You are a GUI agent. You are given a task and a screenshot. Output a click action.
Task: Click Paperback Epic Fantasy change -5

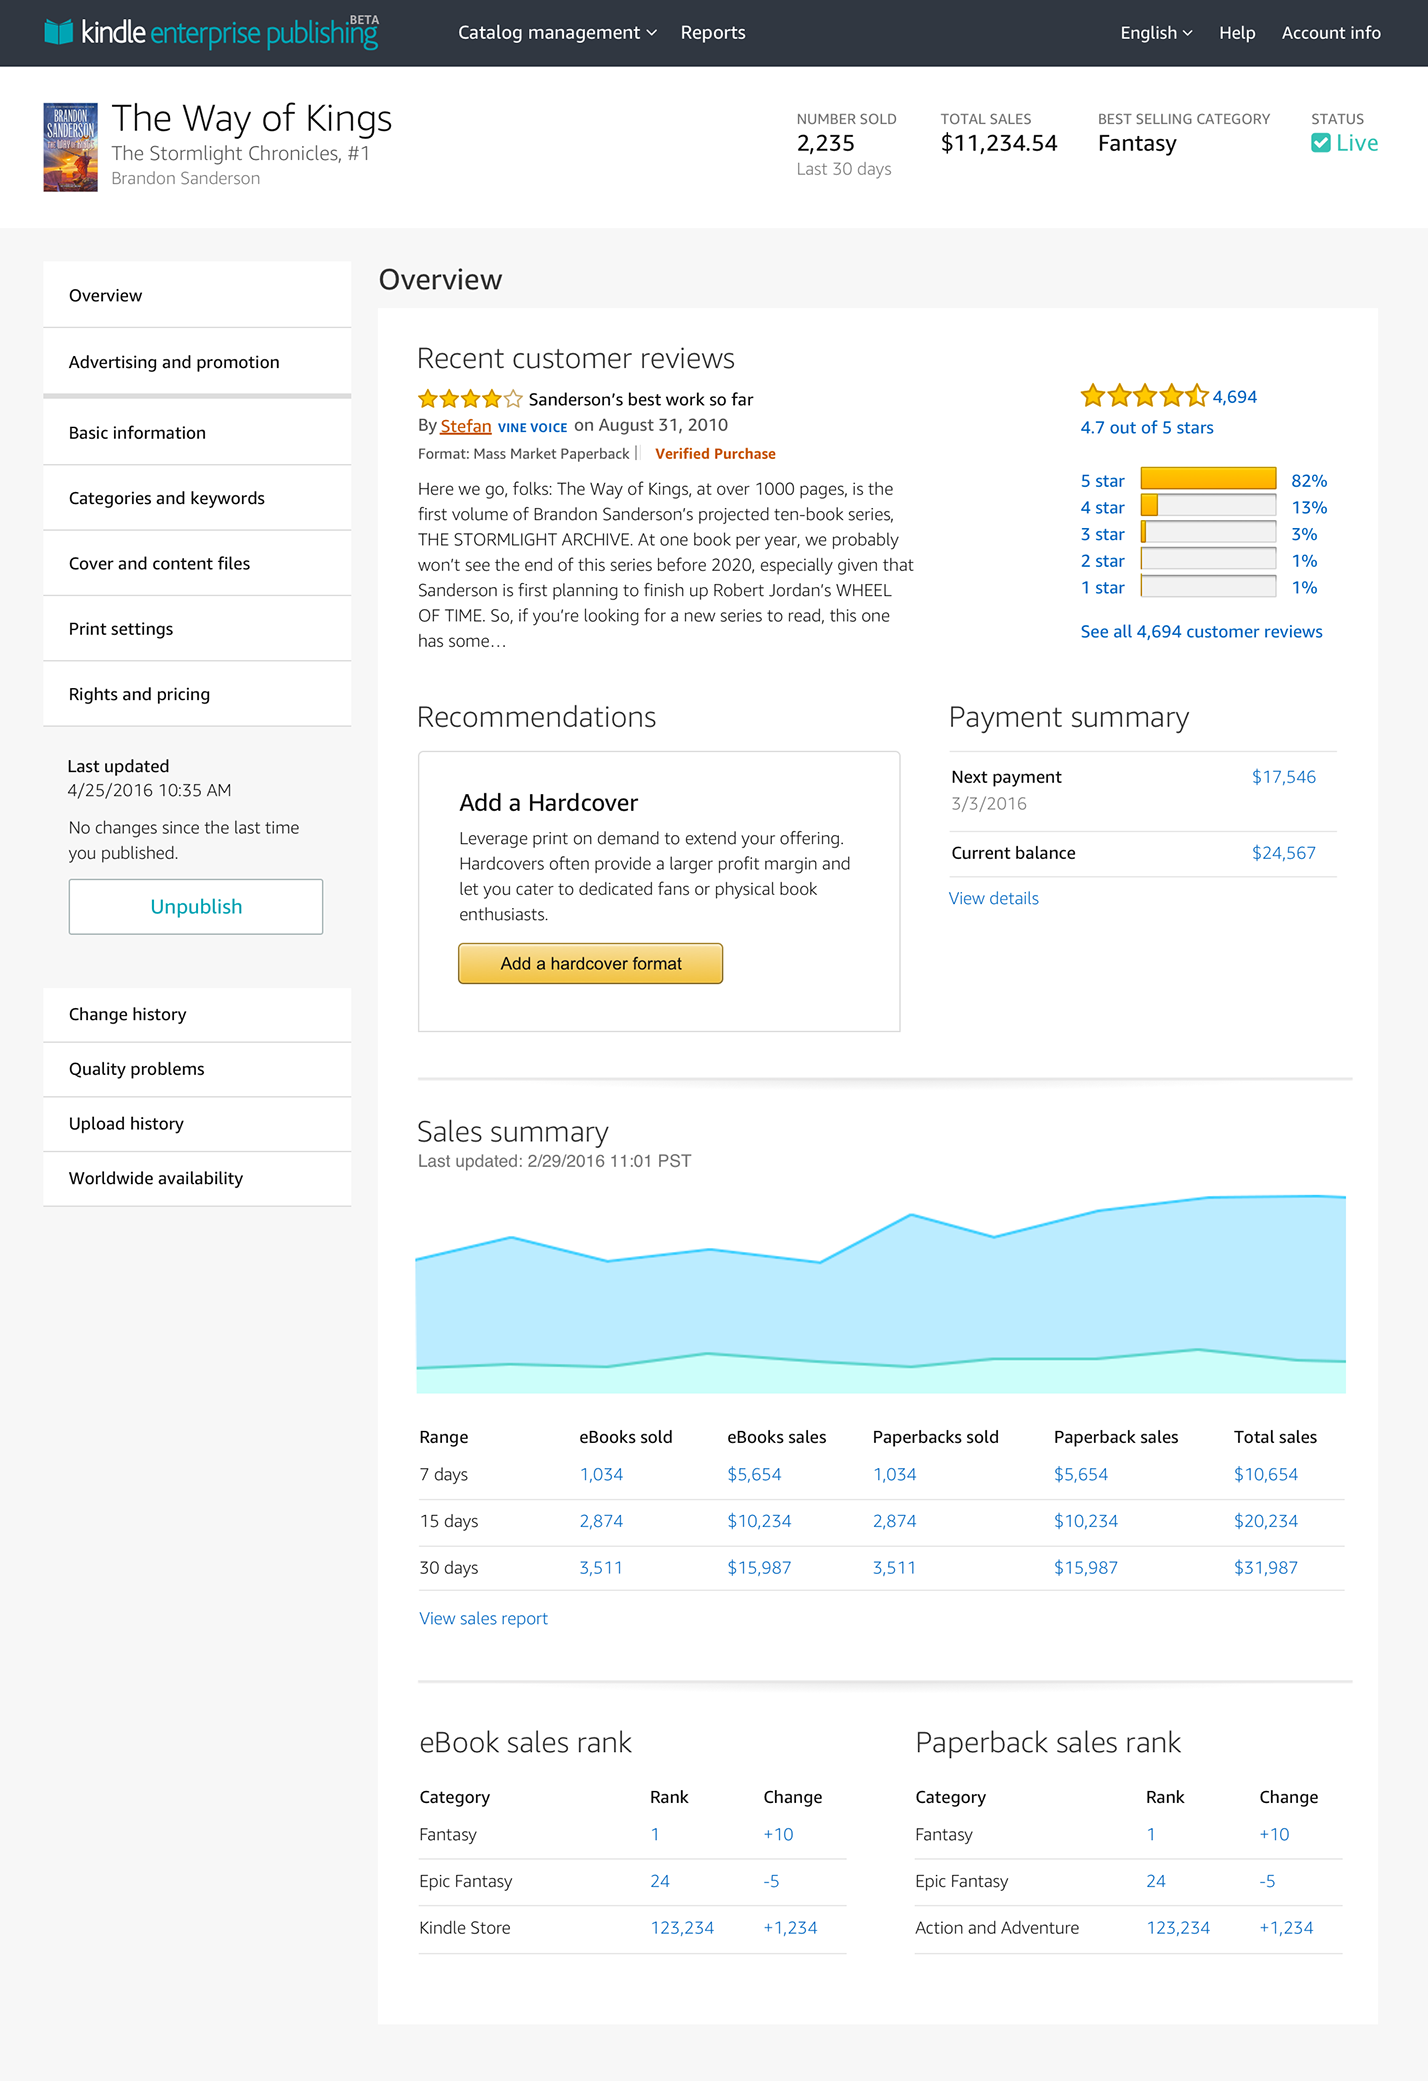click(x=1267, y=1881)
